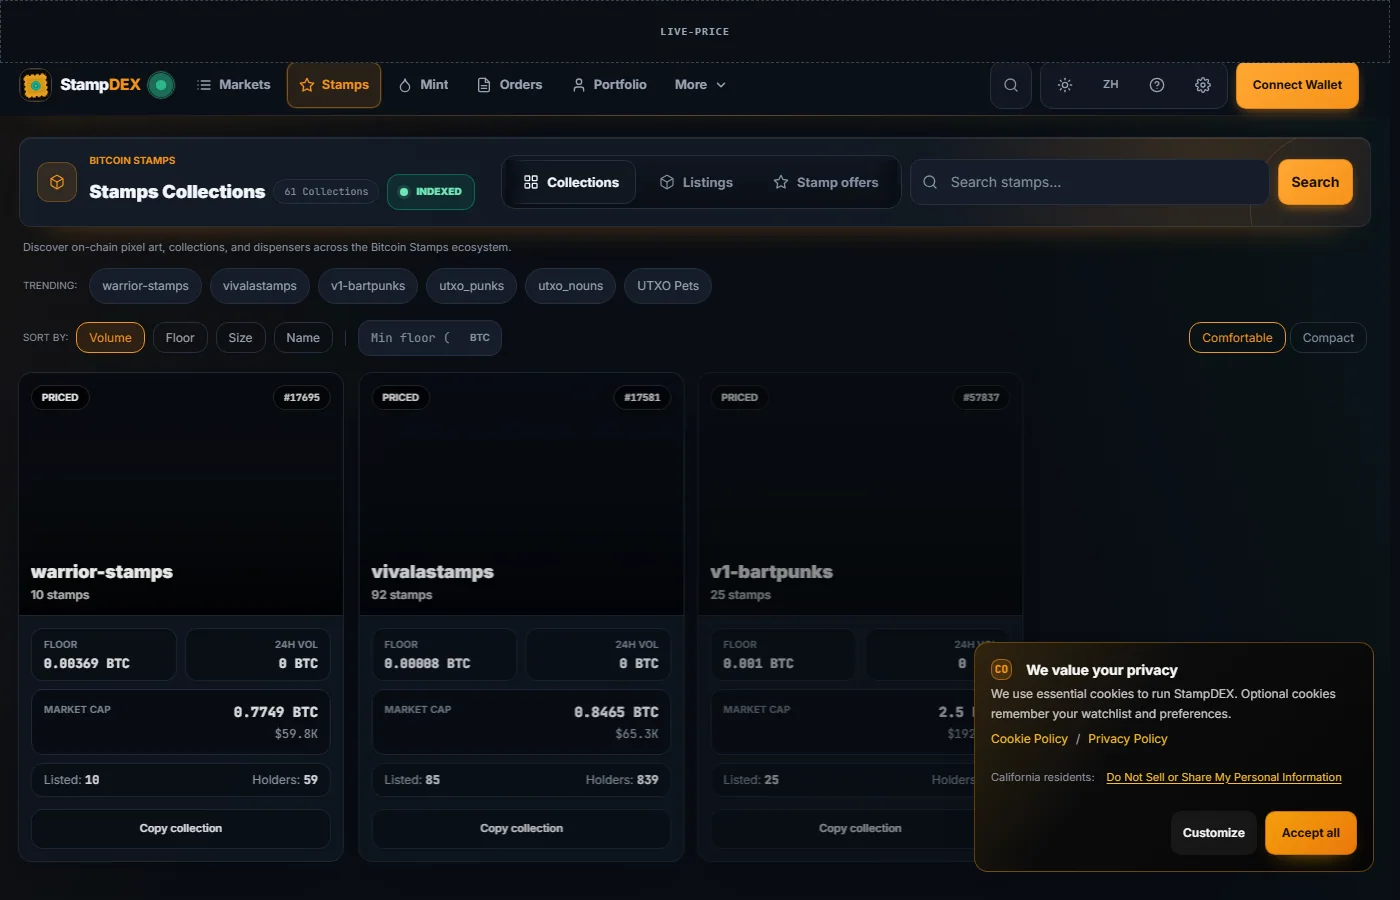Switch to the Collections tab
This screenshot has height=900, width=1400.
pyautogui.click(x=571, y=182)
